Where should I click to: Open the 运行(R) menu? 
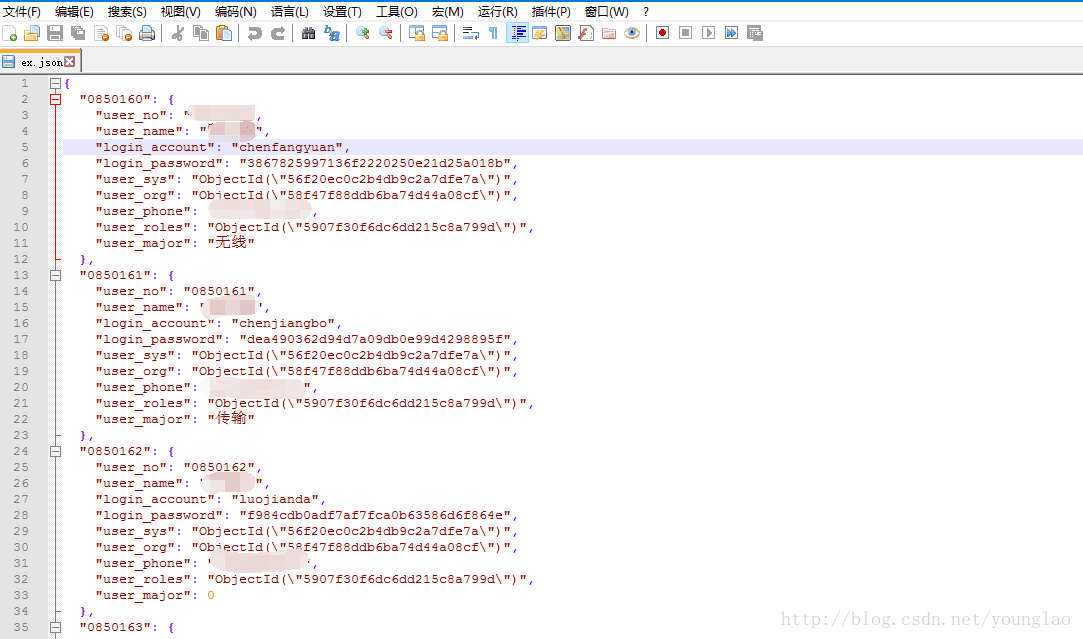497,12
